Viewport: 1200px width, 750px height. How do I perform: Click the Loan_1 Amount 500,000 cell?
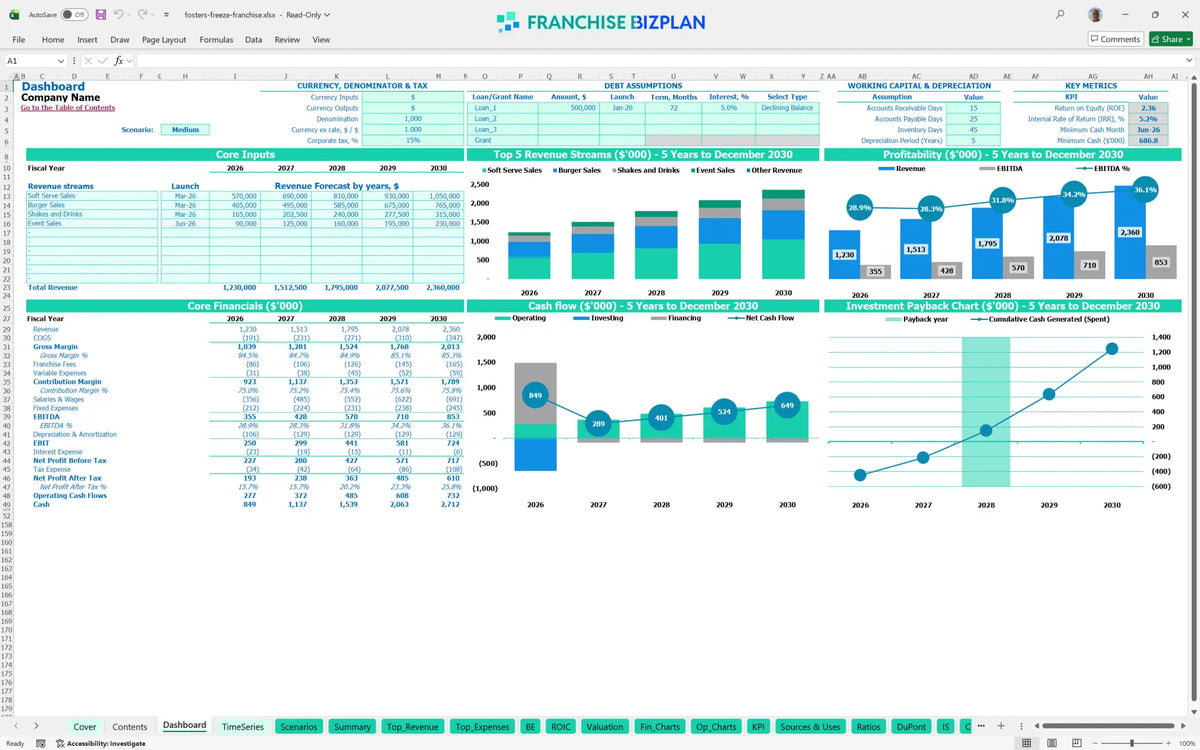click(x=568, y=108)
